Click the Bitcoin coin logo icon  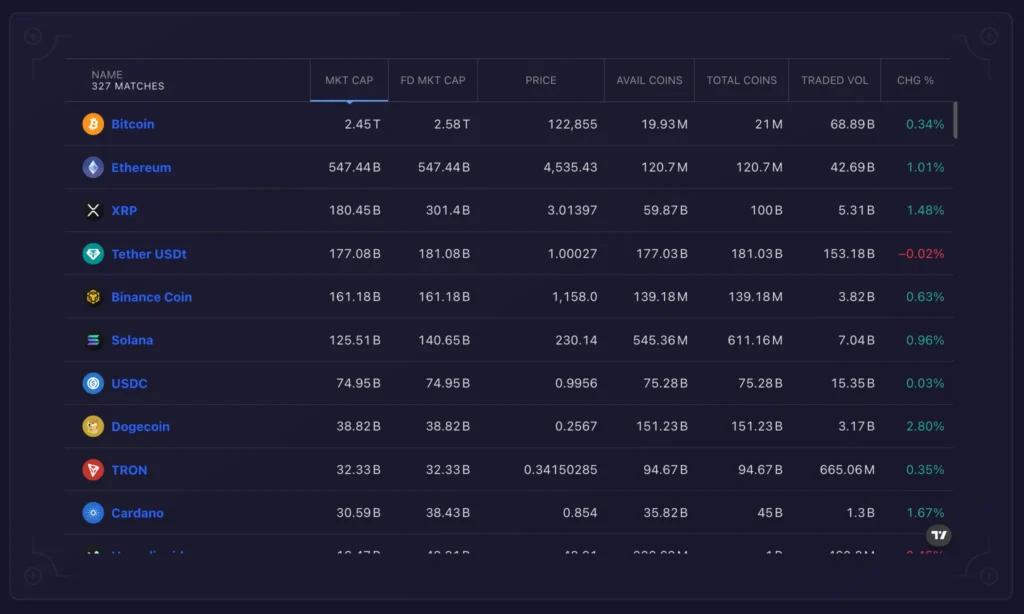click(93, 124)
